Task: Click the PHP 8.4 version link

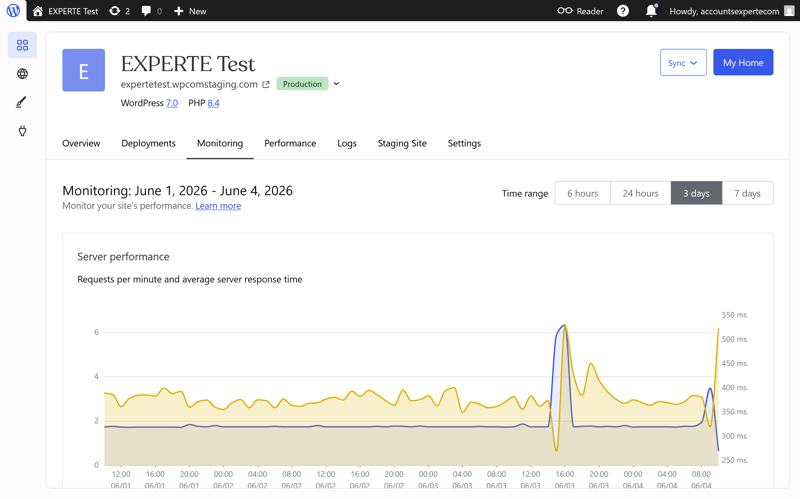Action: pyautogui.click(x=213, y=103)
